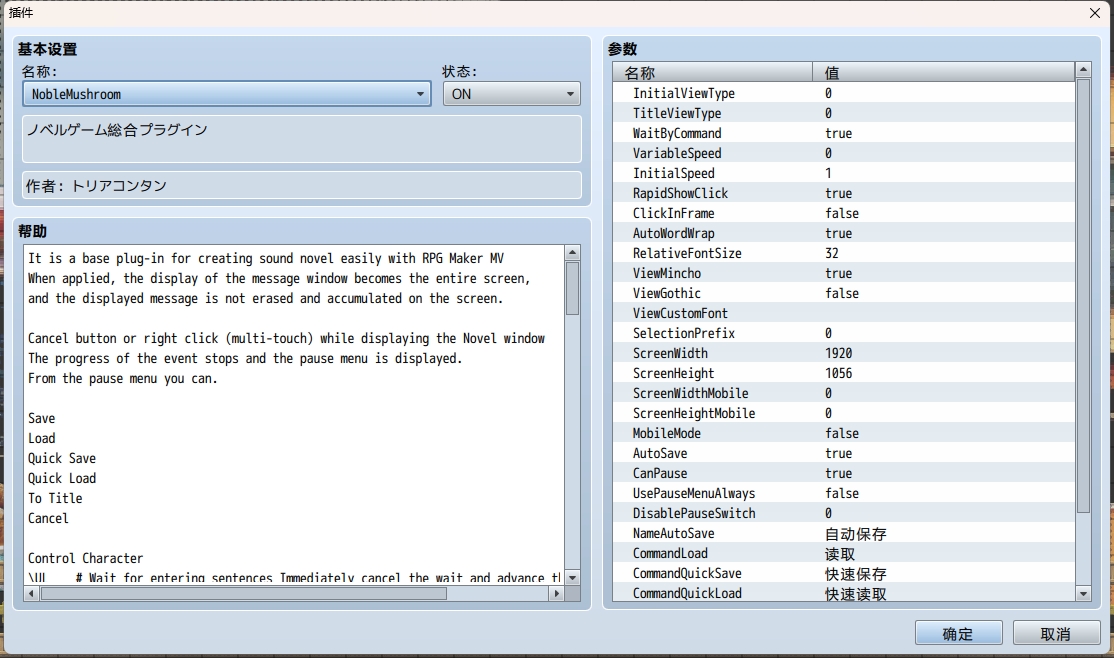The width and height of the screenshot is (1114, 658).
Task: Open the plugin name dropdown NobleMushroom
Action: coord(227,94)
